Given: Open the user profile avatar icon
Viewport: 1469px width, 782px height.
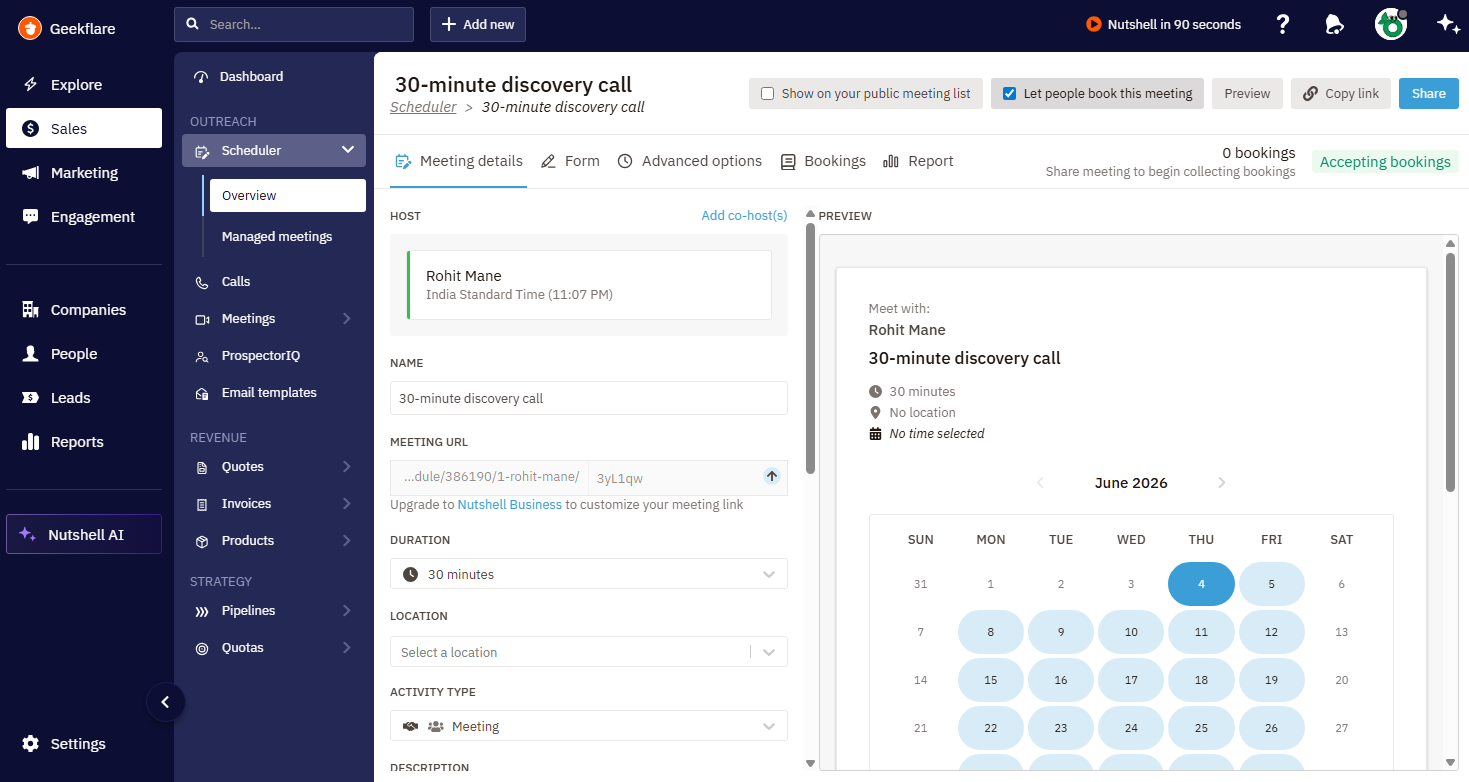Looking at the screenshot, I should point(1391,25).
